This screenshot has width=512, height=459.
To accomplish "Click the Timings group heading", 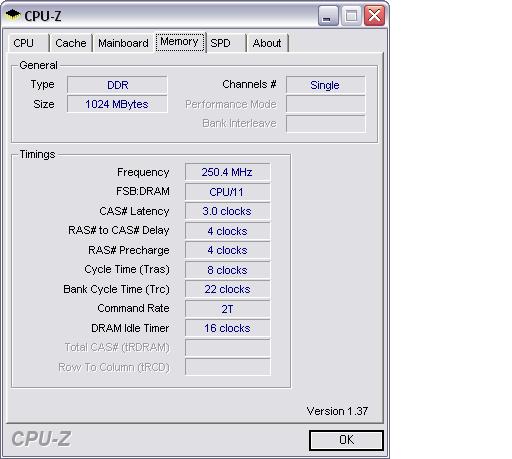I will tap(37, 155).
